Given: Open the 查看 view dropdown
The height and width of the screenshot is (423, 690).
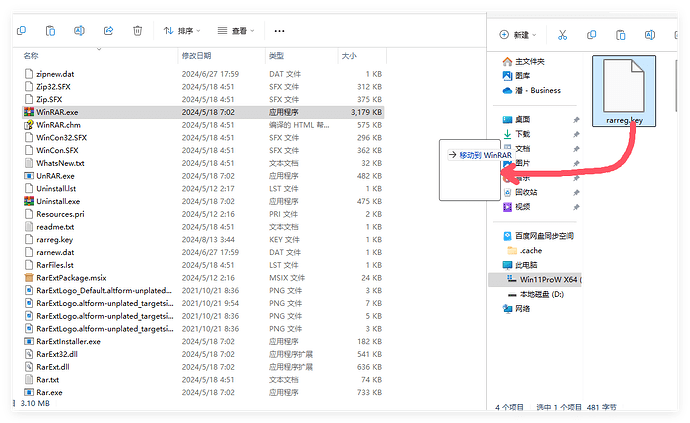Looking at the screenshot, I should click(x=236, y=30).
